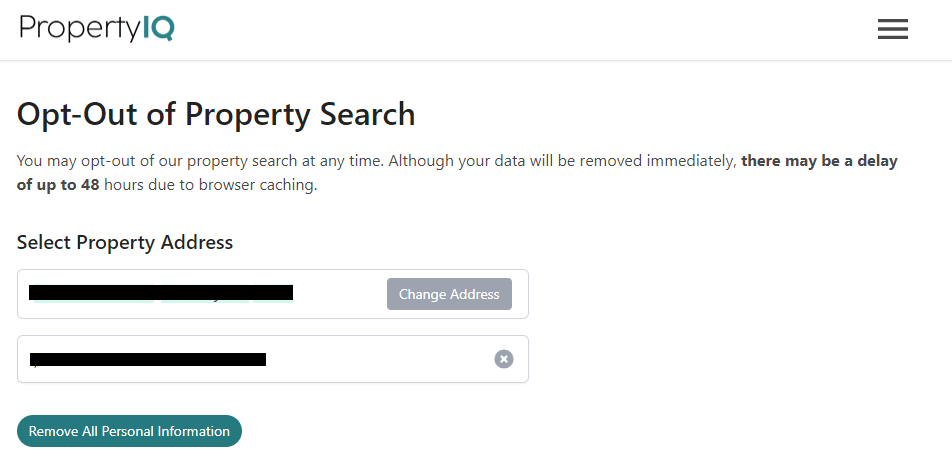952x474 pixels.
Task: Click the Select Property Address label
Action: pos(125,242)
